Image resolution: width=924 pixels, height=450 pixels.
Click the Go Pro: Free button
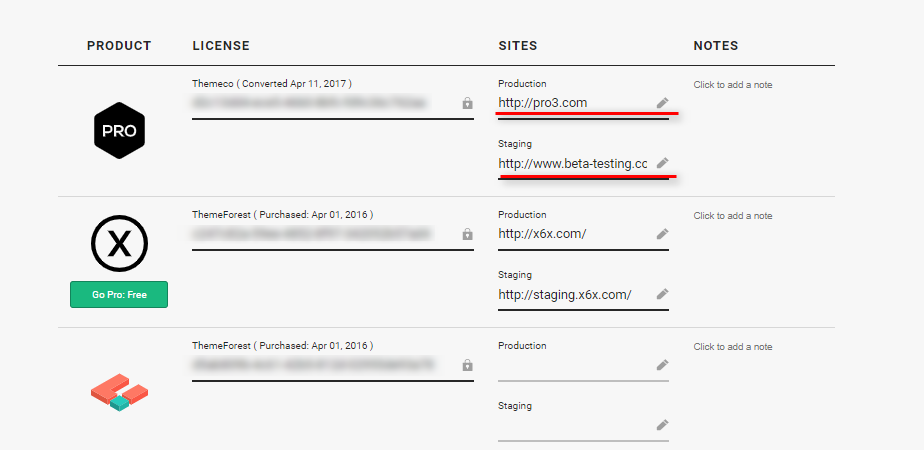point(119,295)
